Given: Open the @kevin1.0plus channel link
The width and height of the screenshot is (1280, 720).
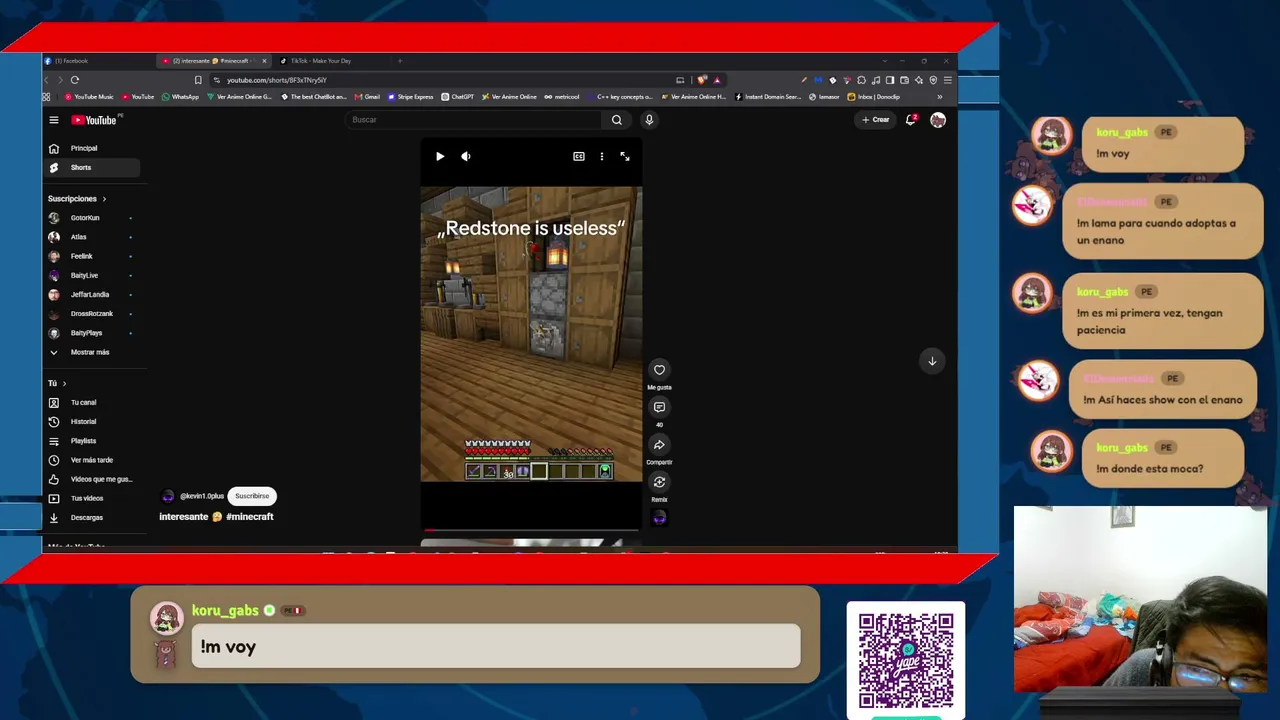Looking at the screenshot, I should pyautogui.click(x=202, y=496).
